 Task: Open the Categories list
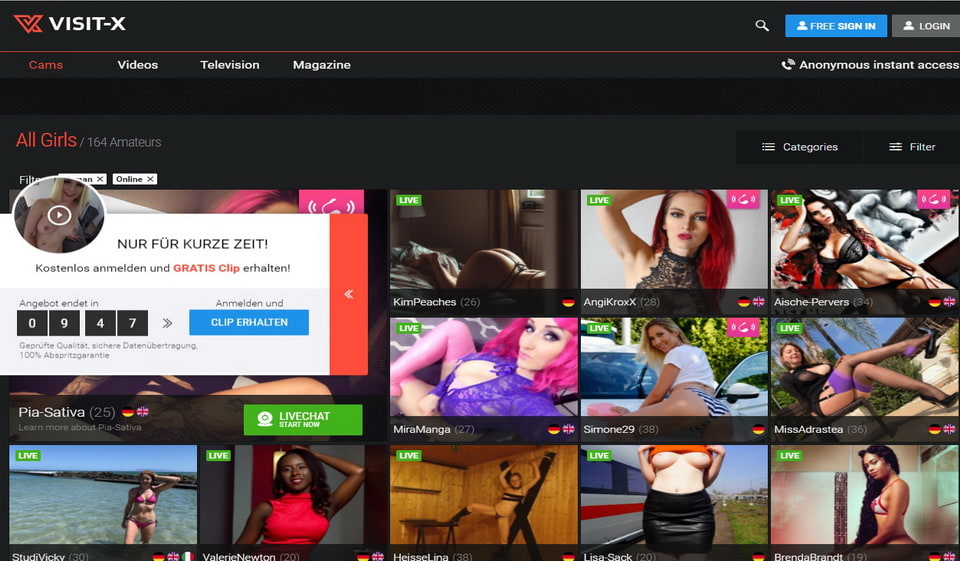click(x=799, y=147)
